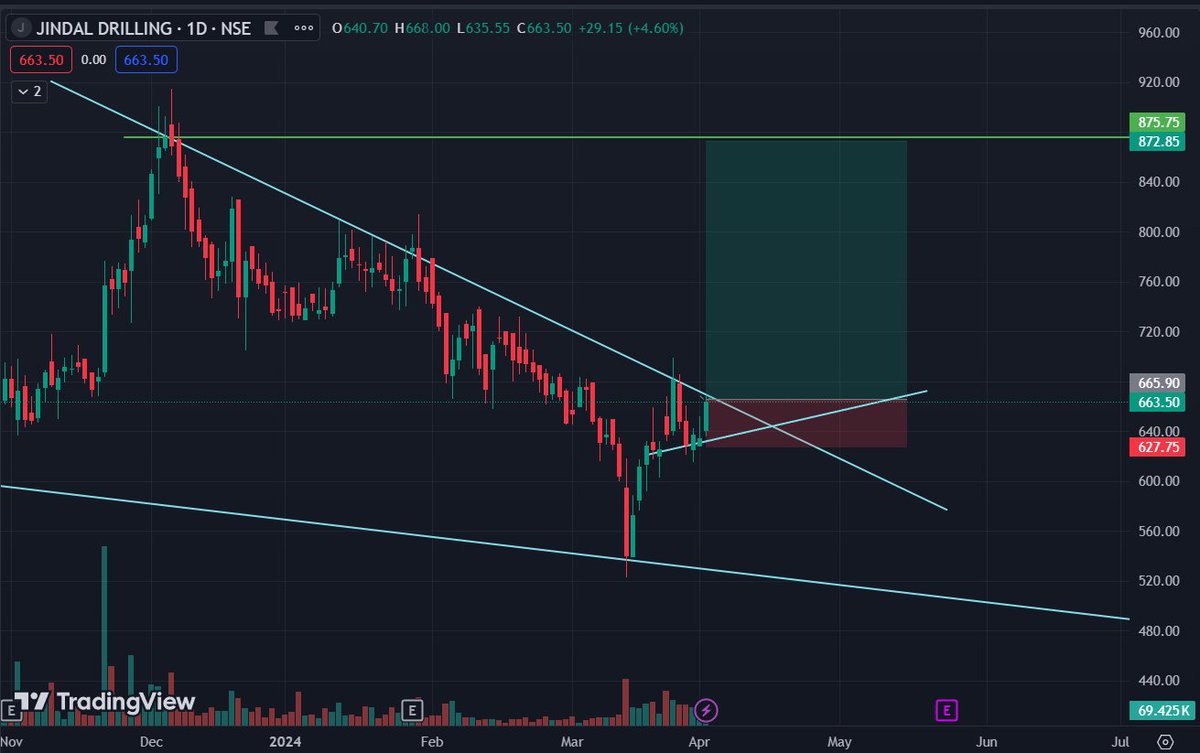The width and height of the screenshot is (1200, 753).
Task: Click the 800.00 price scale label
Action: [x=1160, y=232]
